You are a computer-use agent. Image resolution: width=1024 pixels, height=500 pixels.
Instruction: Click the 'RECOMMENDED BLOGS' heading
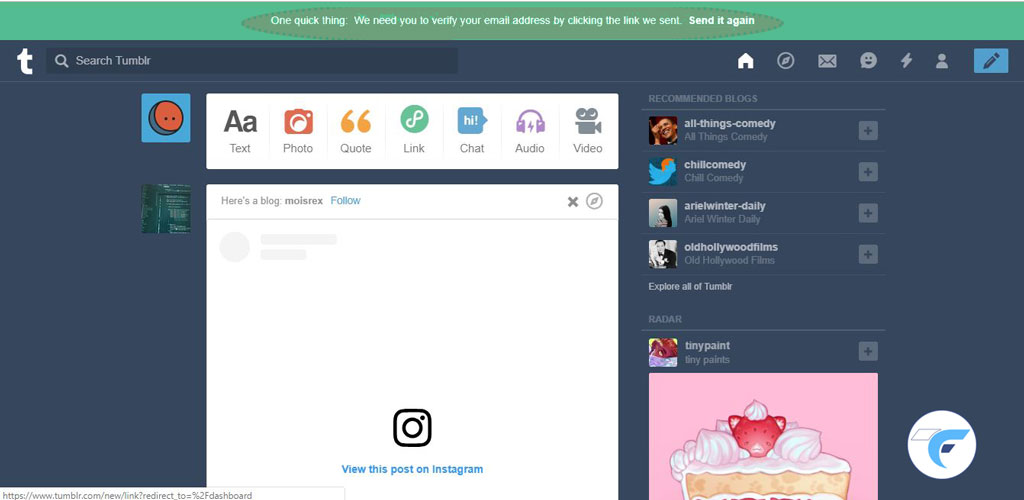[703, 99]
